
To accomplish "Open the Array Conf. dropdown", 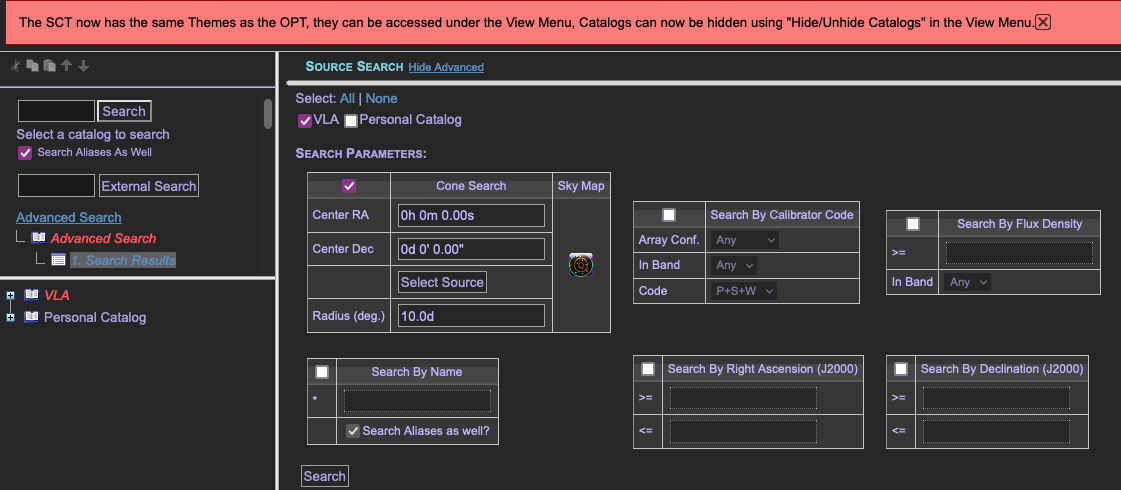I will click(744, 240).
